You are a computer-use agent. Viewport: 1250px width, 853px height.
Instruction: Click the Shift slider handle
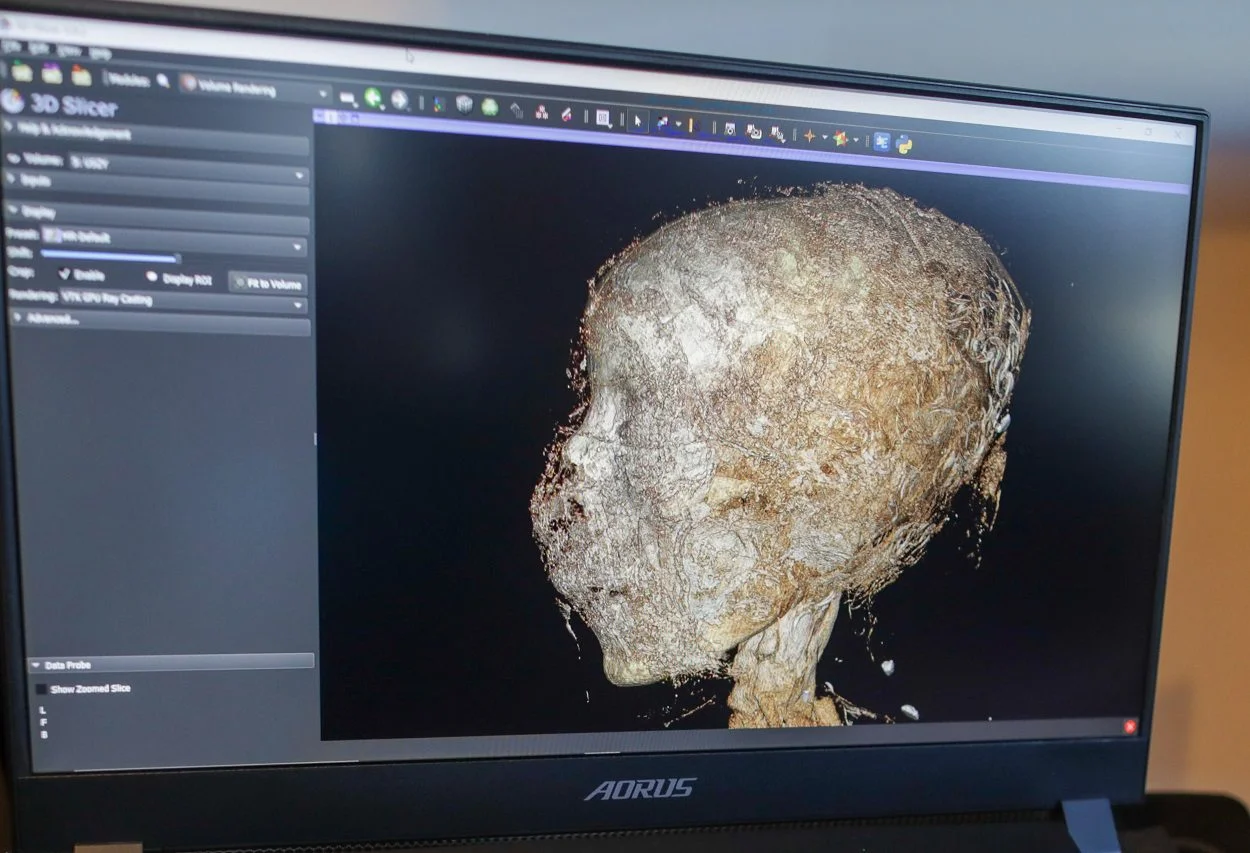[178, 257]
